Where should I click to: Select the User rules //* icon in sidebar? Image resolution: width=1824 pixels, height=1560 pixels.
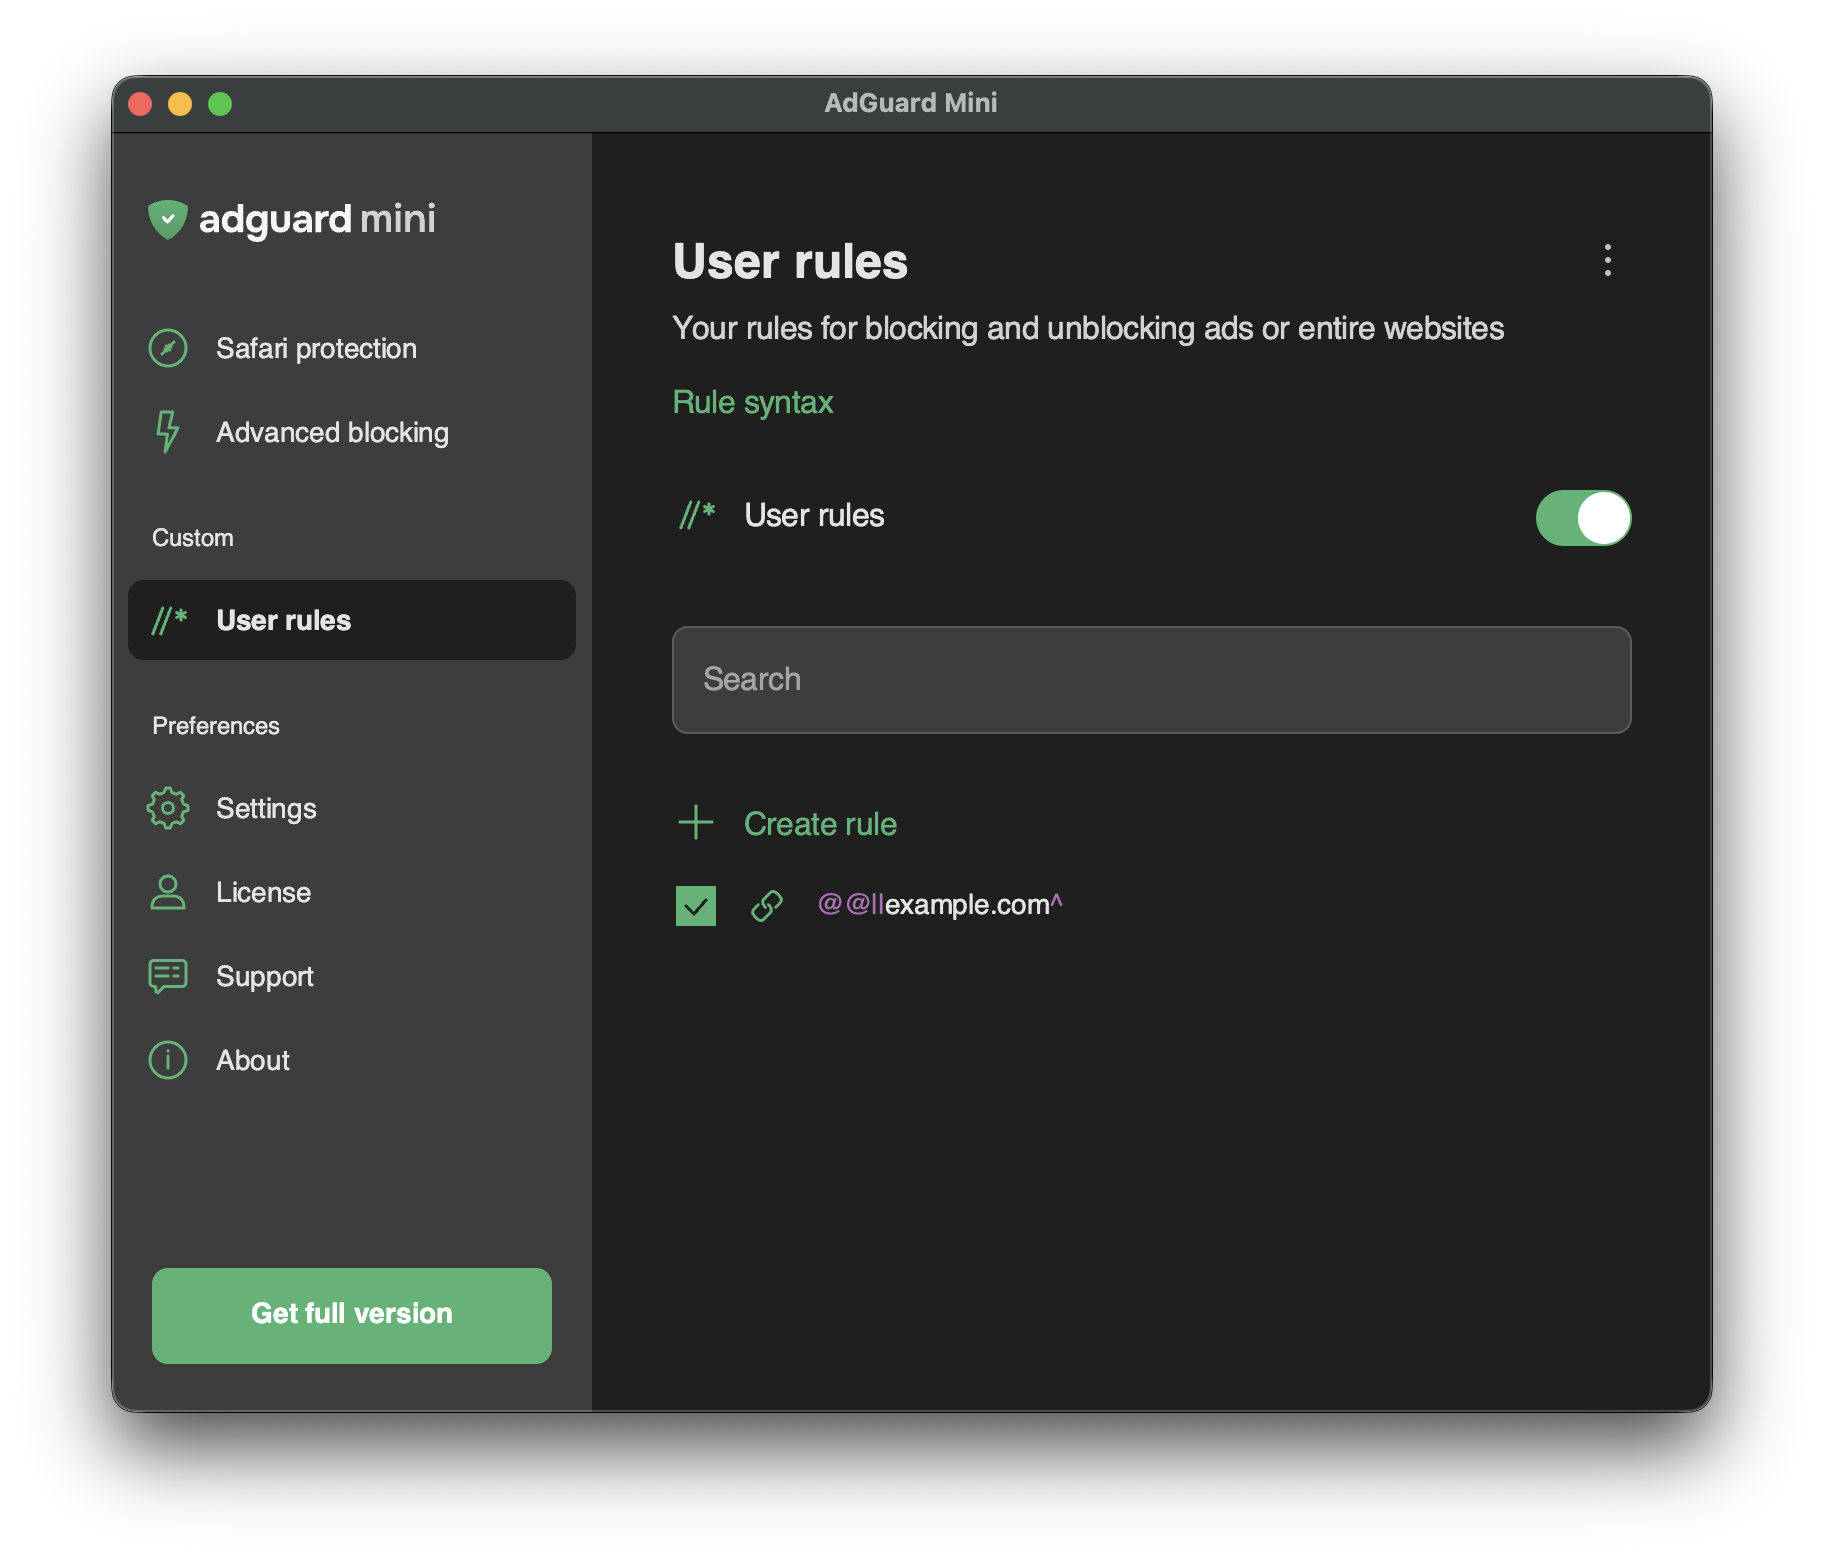[168, 620]
